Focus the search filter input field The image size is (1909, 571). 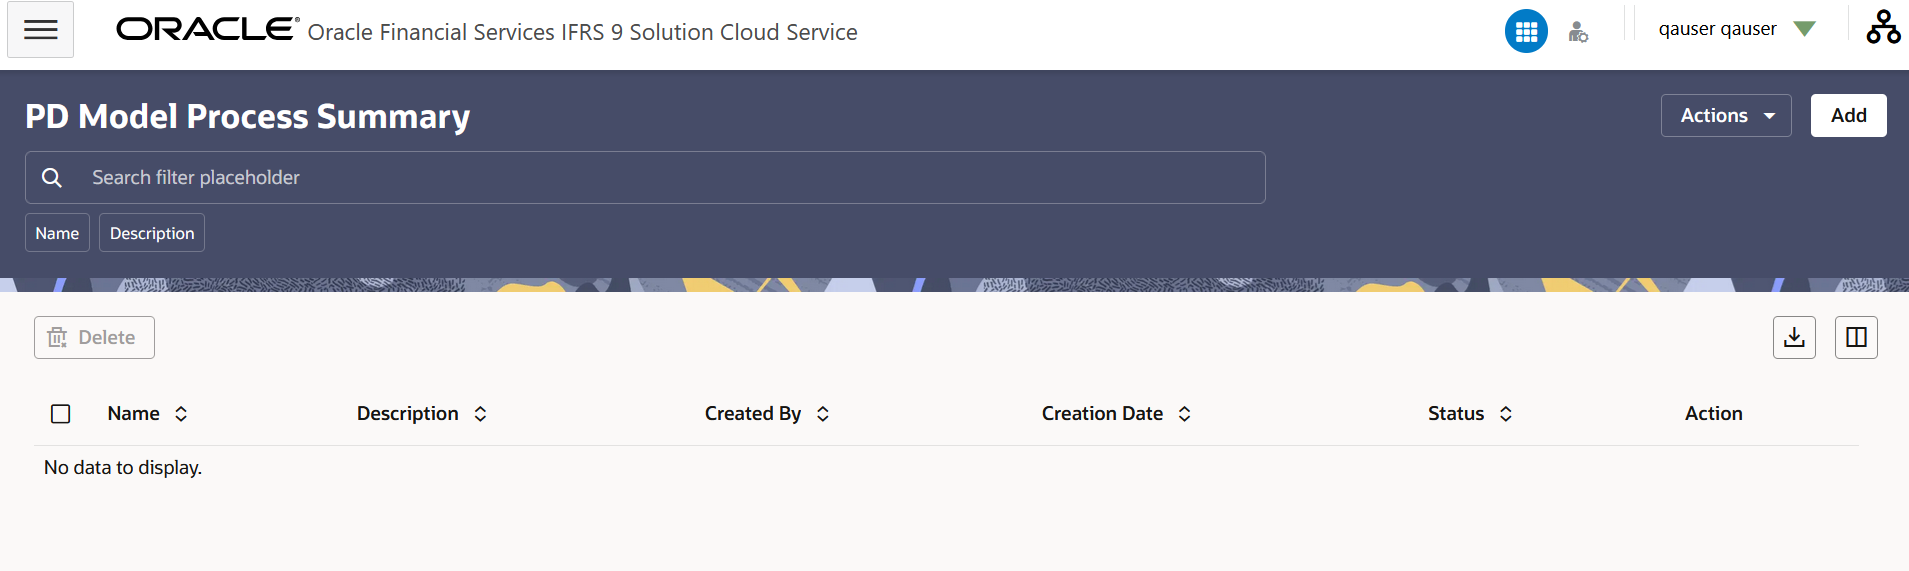645,178
